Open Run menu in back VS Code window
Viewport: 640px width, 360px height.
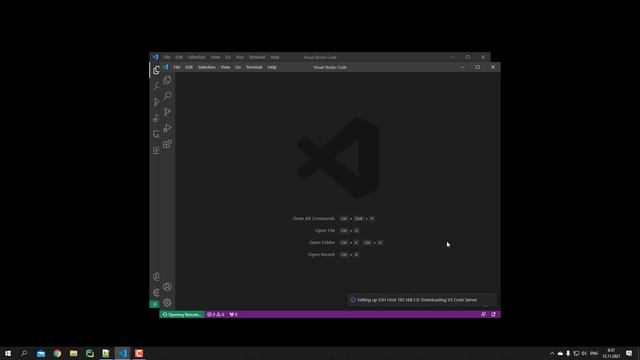click(x=240, y=57)
